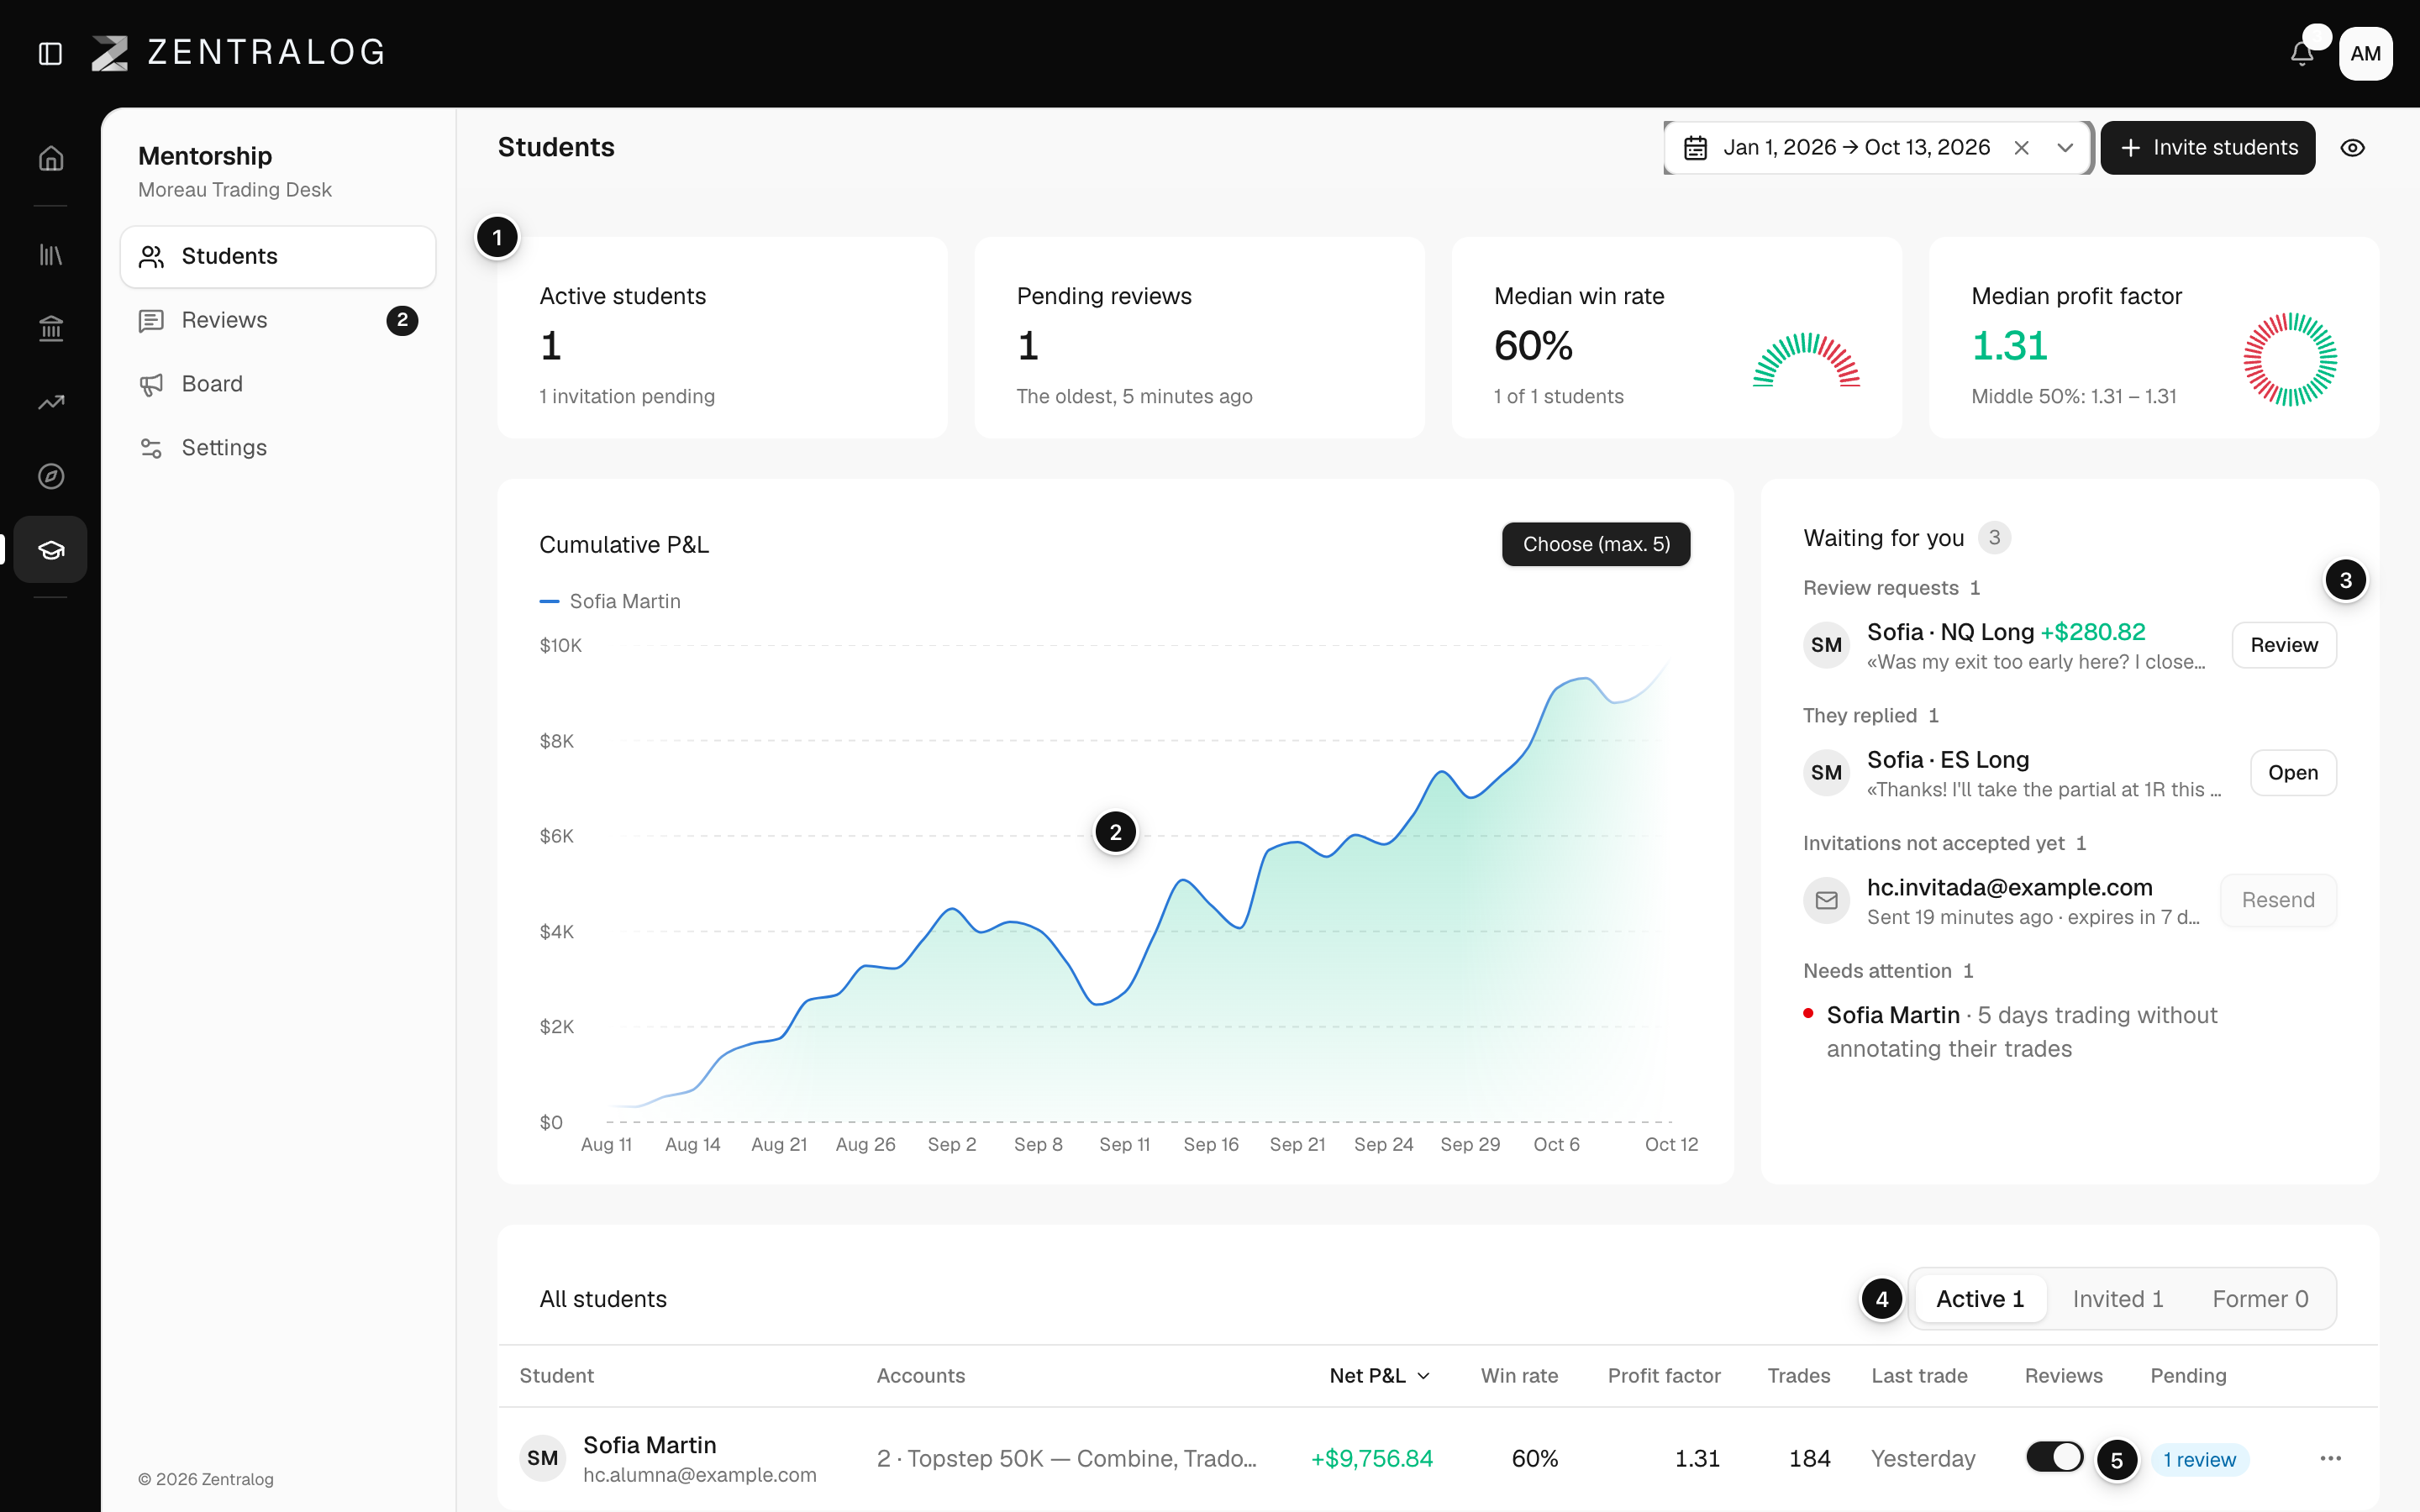Click the envelope icon beside hc.invitada
Viewport: 2420px width, 1512px height.
click(x=1827, y=900)
